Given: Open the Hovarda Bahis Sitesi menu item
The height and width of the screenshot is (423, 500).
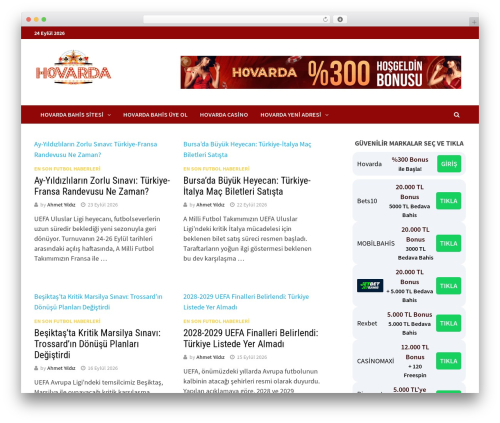Looking at the screenshot, I should point(72,115).
